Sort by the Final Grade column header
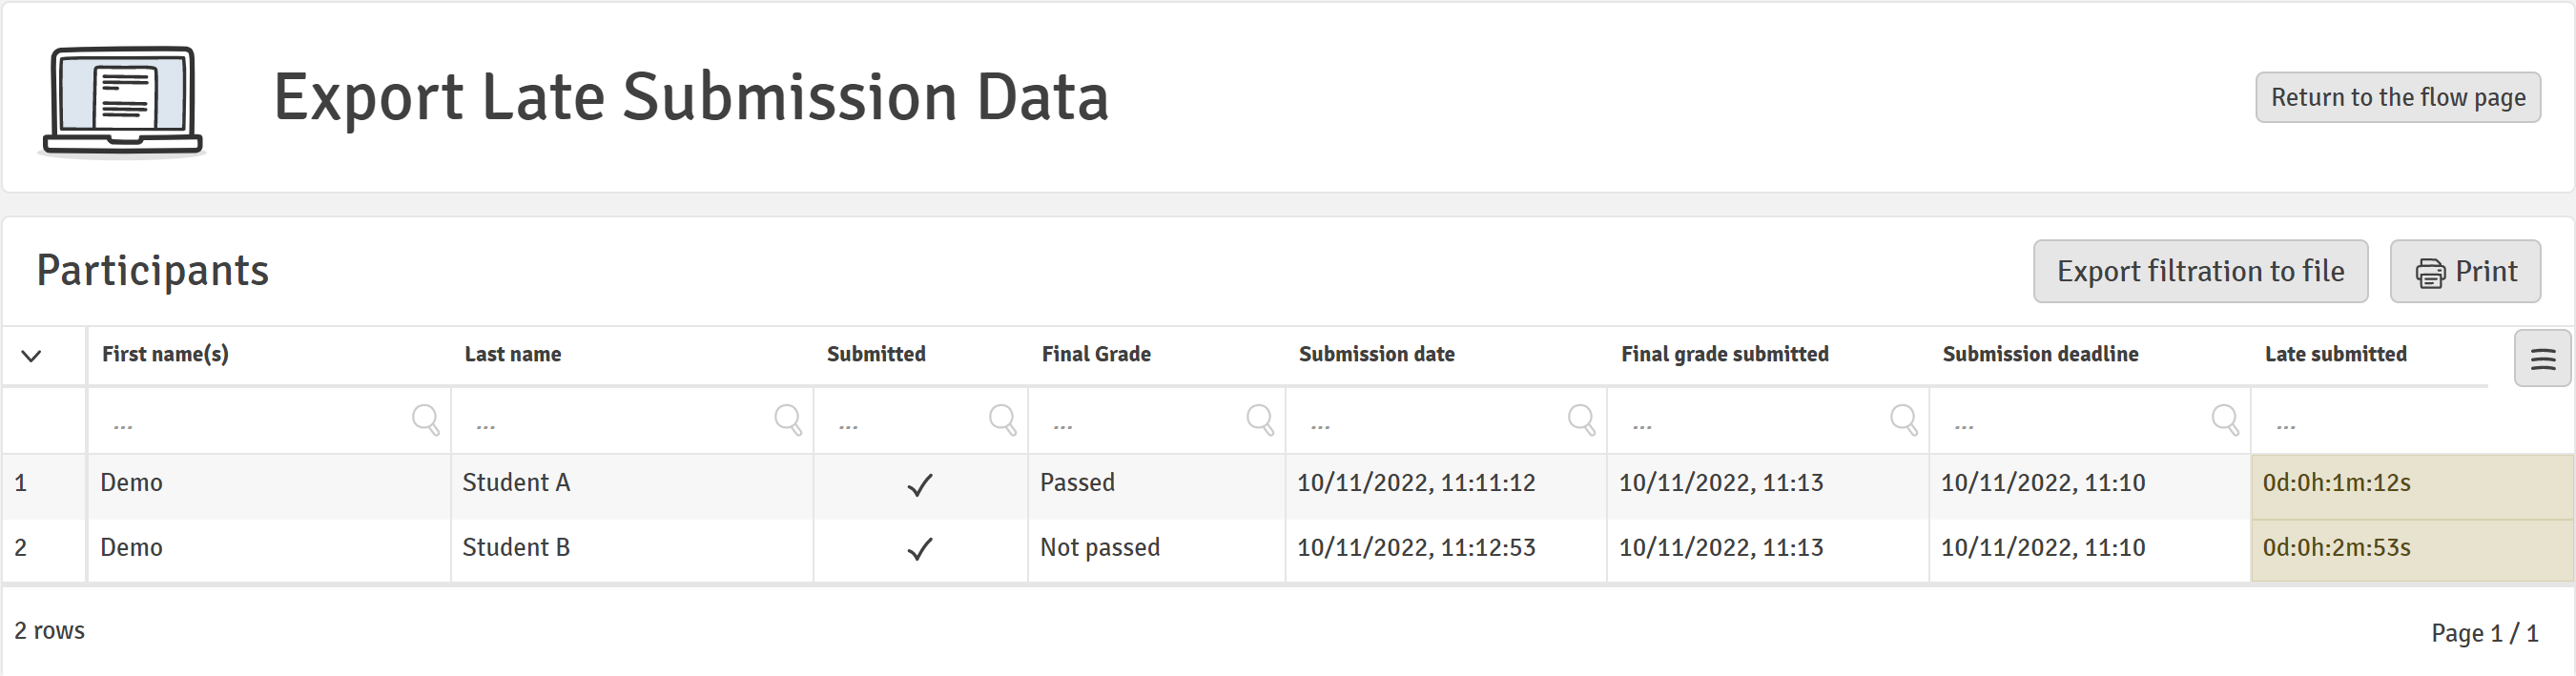The height and width of the screenshot is (676, 2576). point(1096,354)
